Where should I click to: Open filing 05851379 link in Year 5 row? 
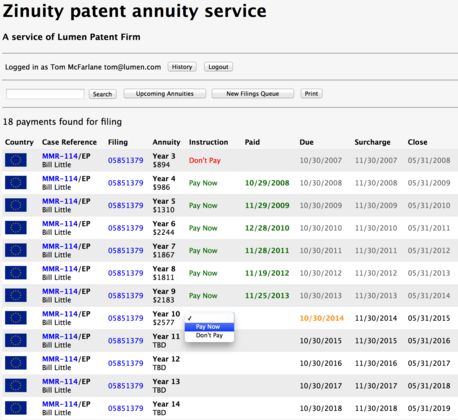click(126, 205)
